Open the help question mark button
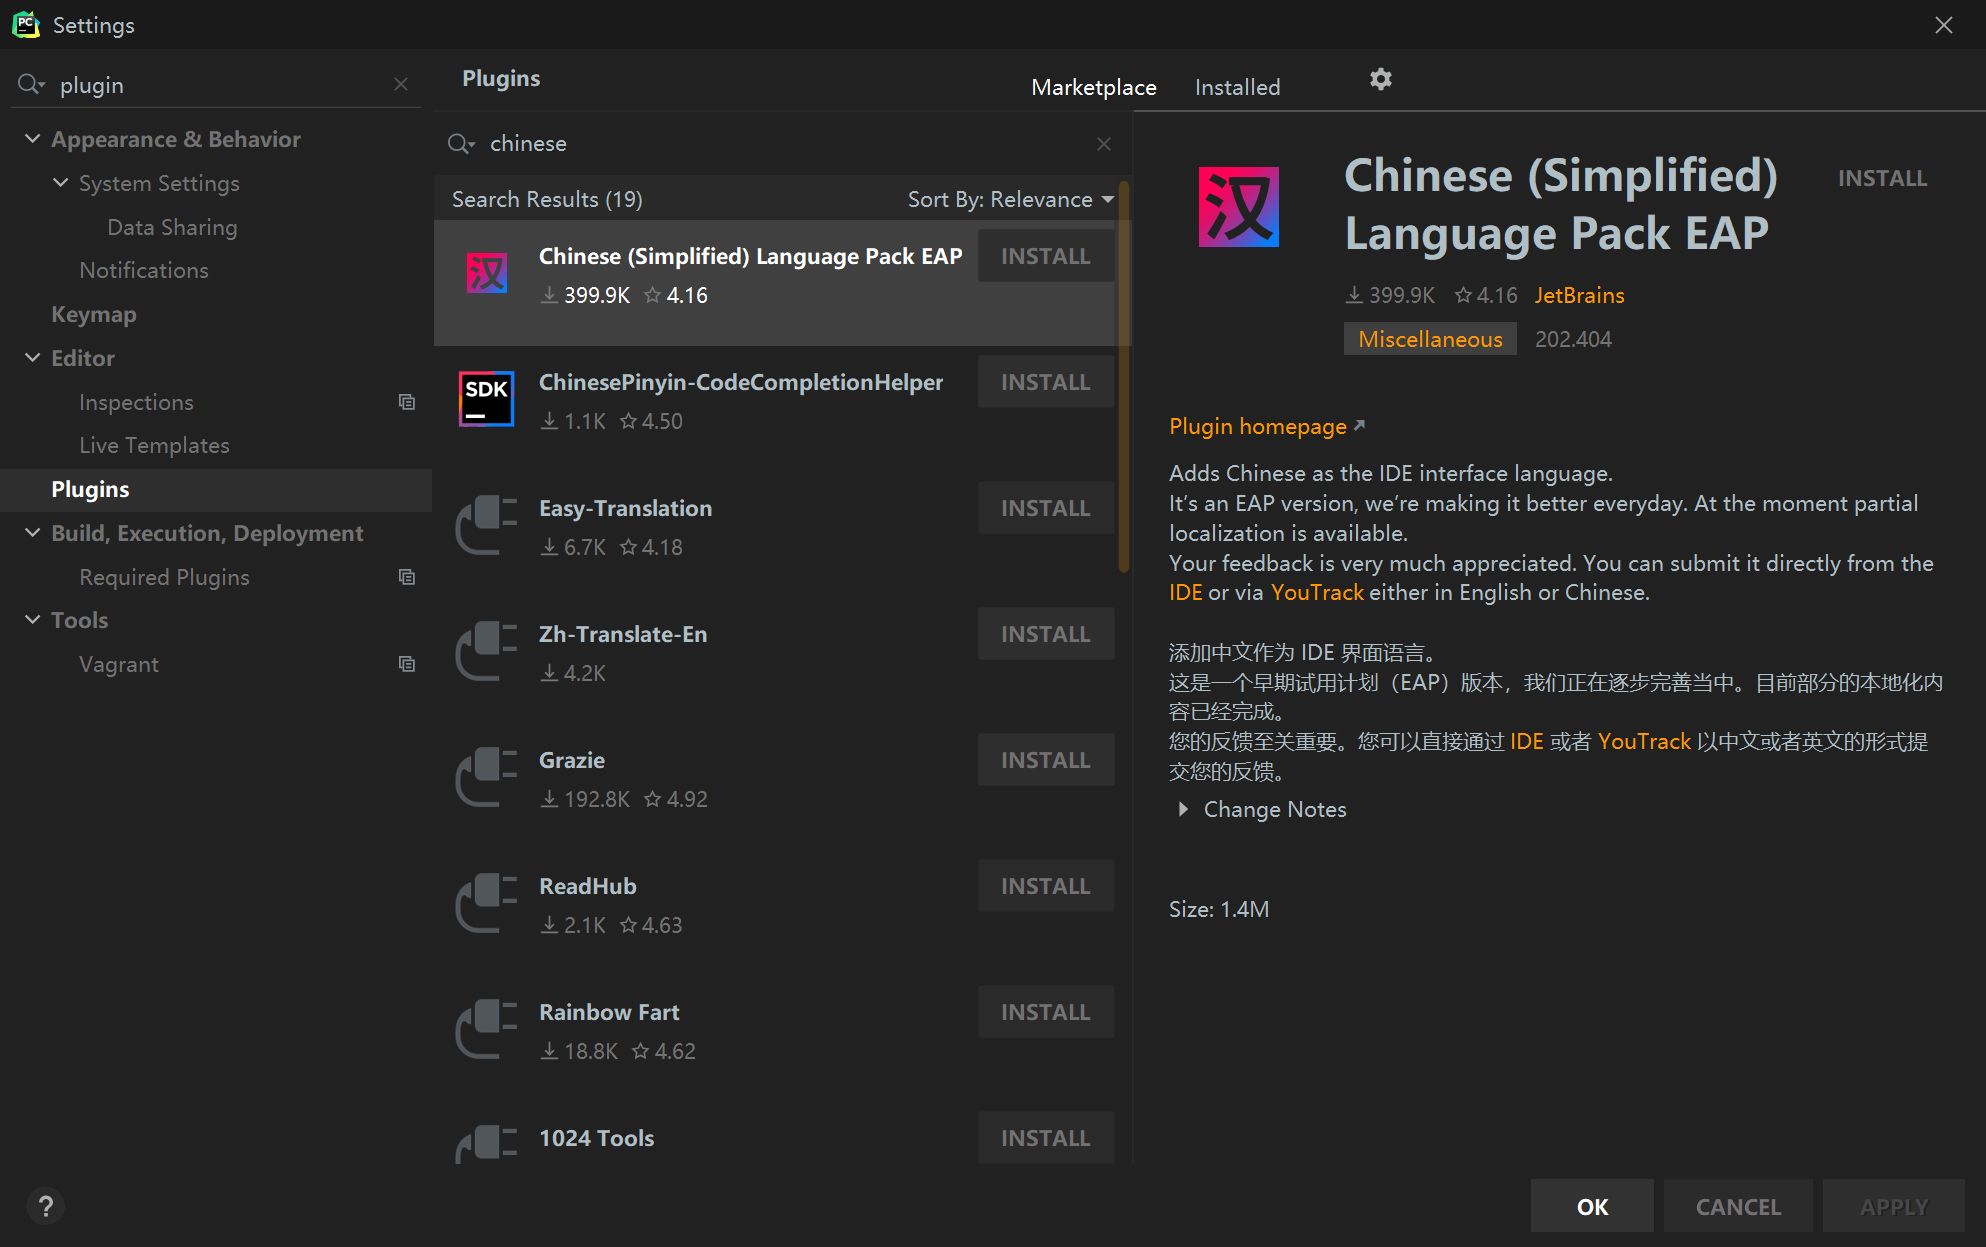This screenshot has width=1986, height=1247. pyautogui.click(x=45, y=1206)
